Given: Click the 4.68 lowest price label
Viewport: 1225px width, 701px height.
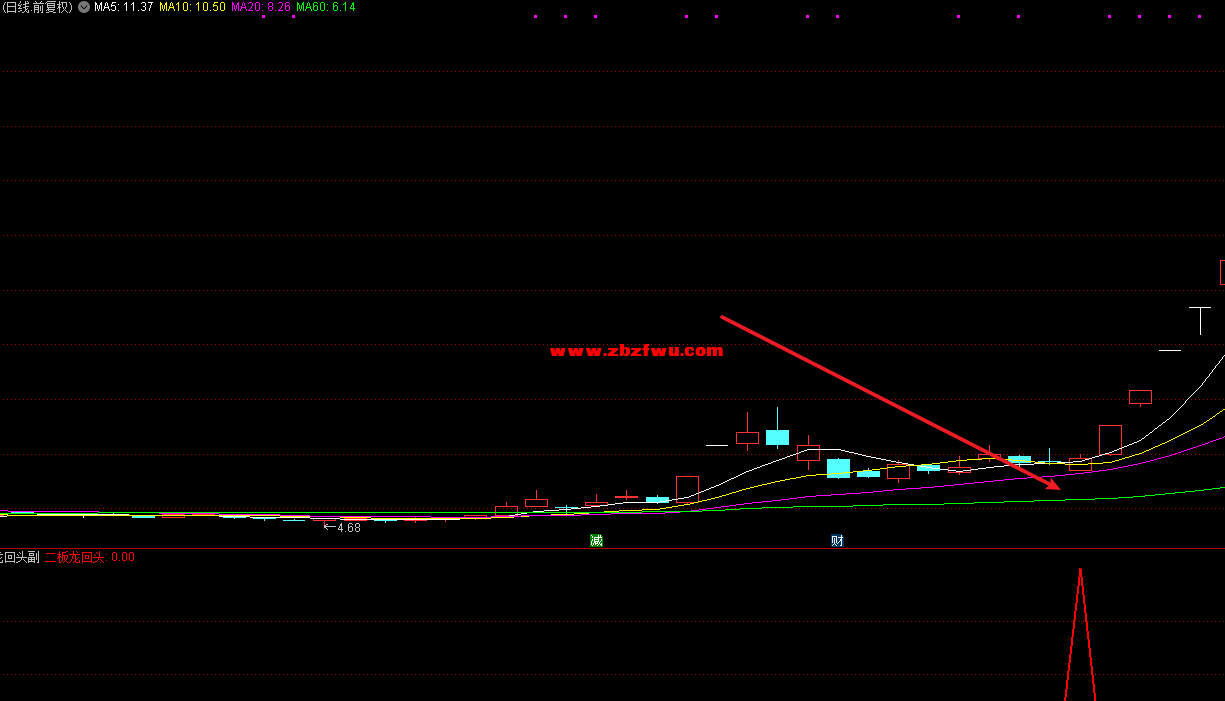Looking at the screenshot, I should point(348,527).
